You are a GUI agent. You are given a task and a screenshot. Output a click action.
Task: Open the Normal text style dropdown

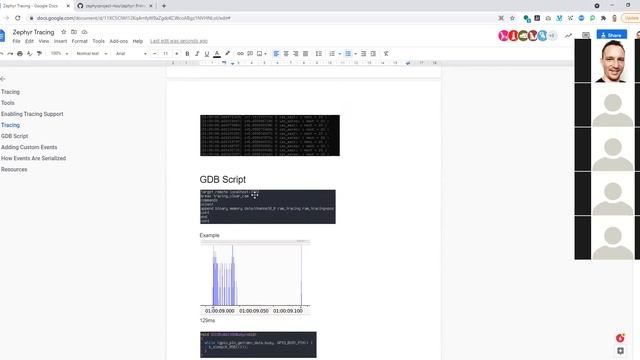[x=92, y=53]
